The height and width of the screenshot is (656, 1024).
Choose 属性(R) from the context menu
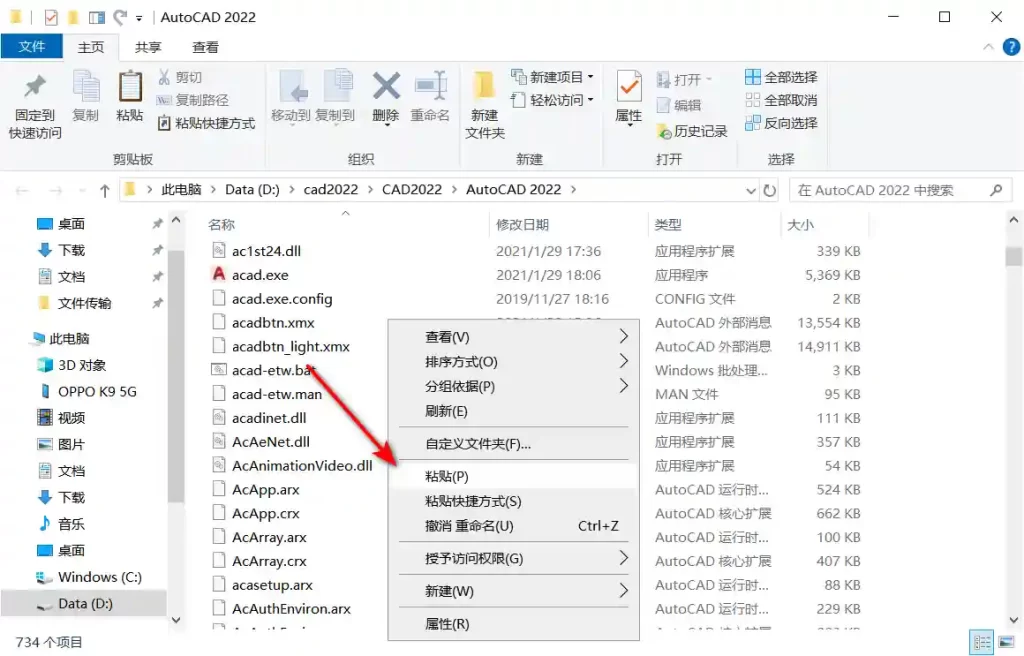pyautogui.click(x=447, y=624)
